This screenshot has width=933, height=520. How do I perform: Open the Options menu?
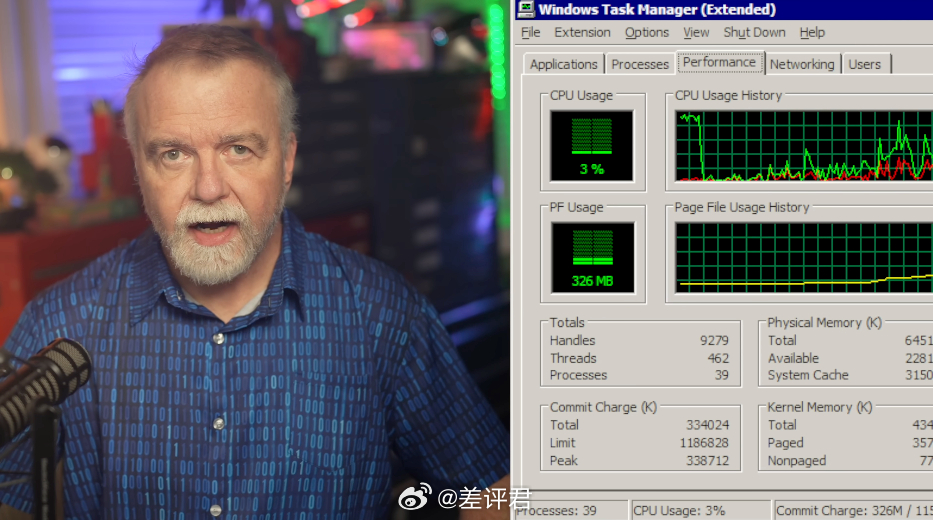tap(647, 32)
